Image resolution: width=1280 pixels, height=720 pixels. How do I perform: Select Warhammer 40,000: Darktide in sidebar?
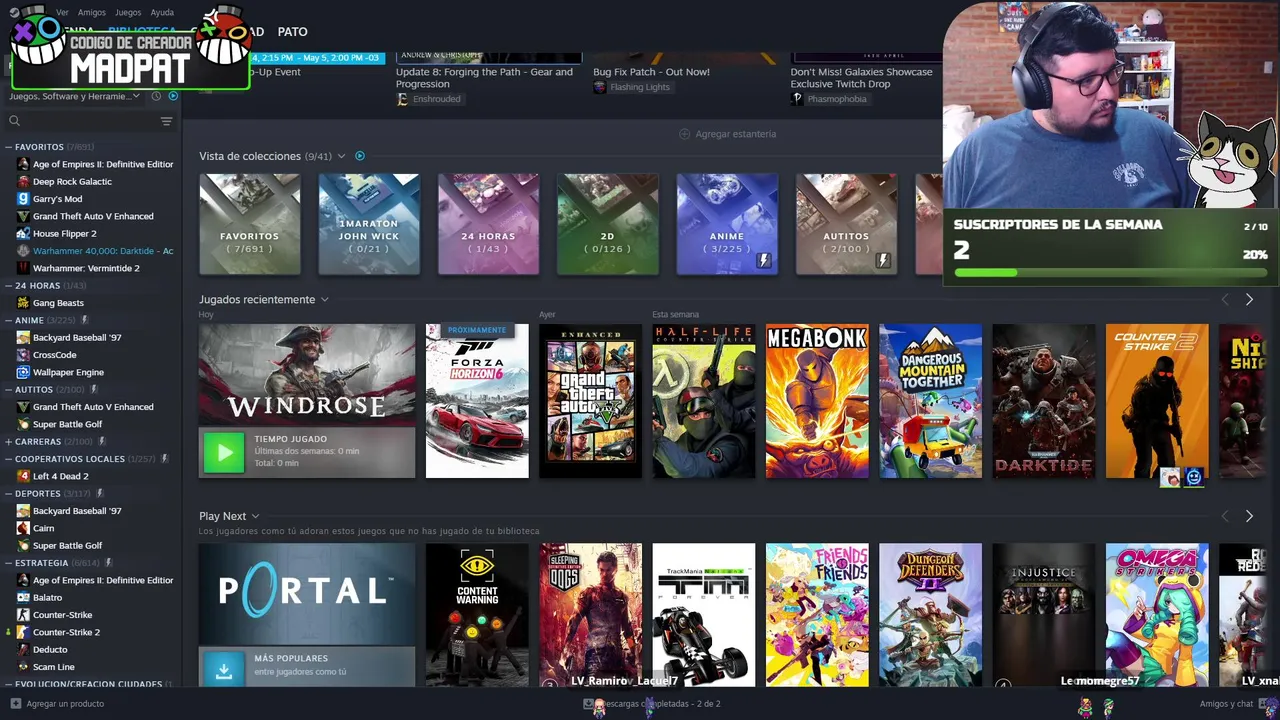click(x=102, y=251)
